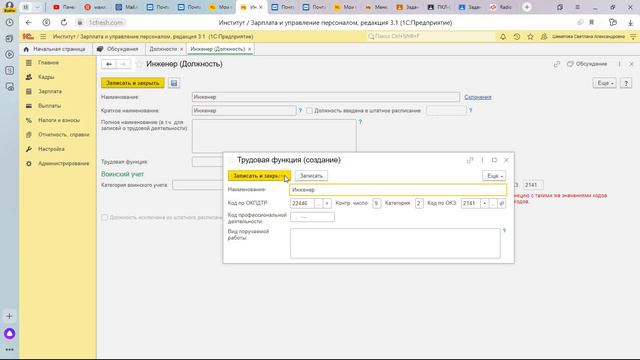The image size is (640, 360).
Task: Click the browser reload icon
Action: coord(64,22)
